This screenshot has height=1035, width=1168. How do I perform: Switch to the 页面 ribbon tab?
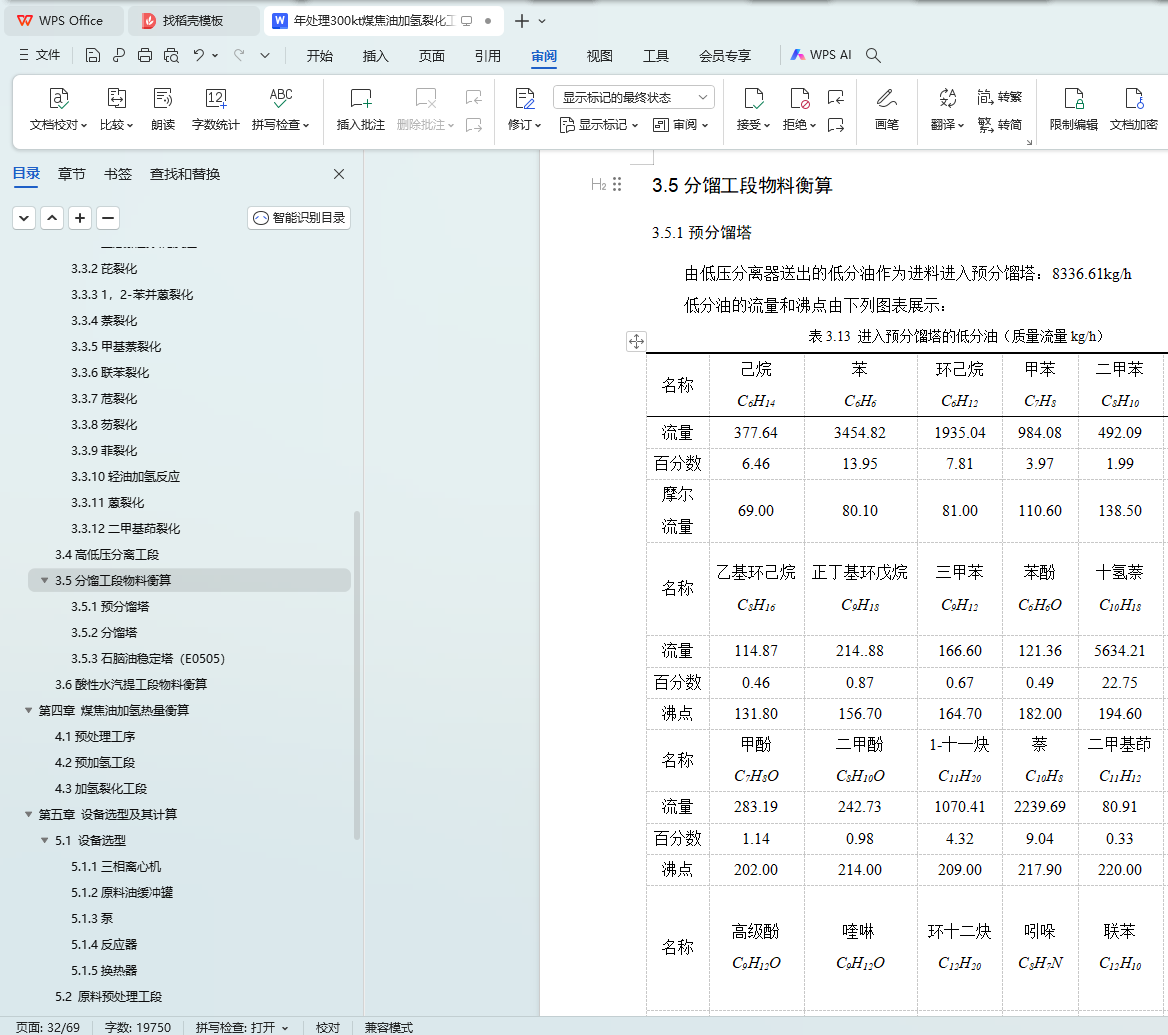[431, 56]
